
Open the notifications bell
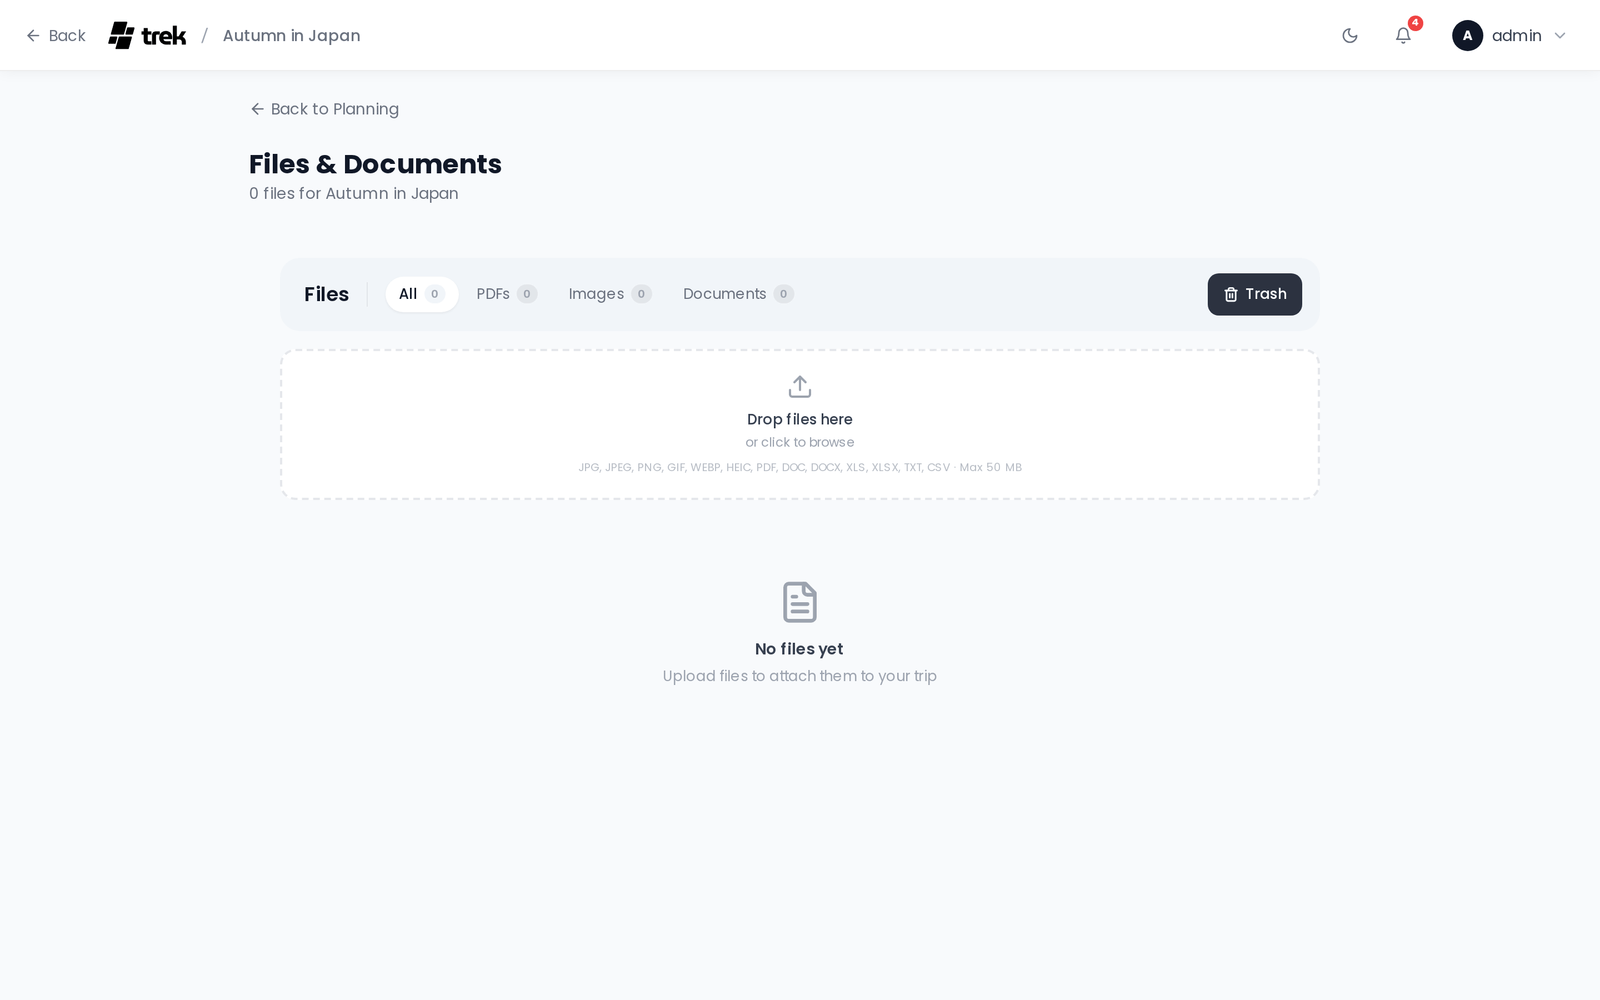[1403, 36]
